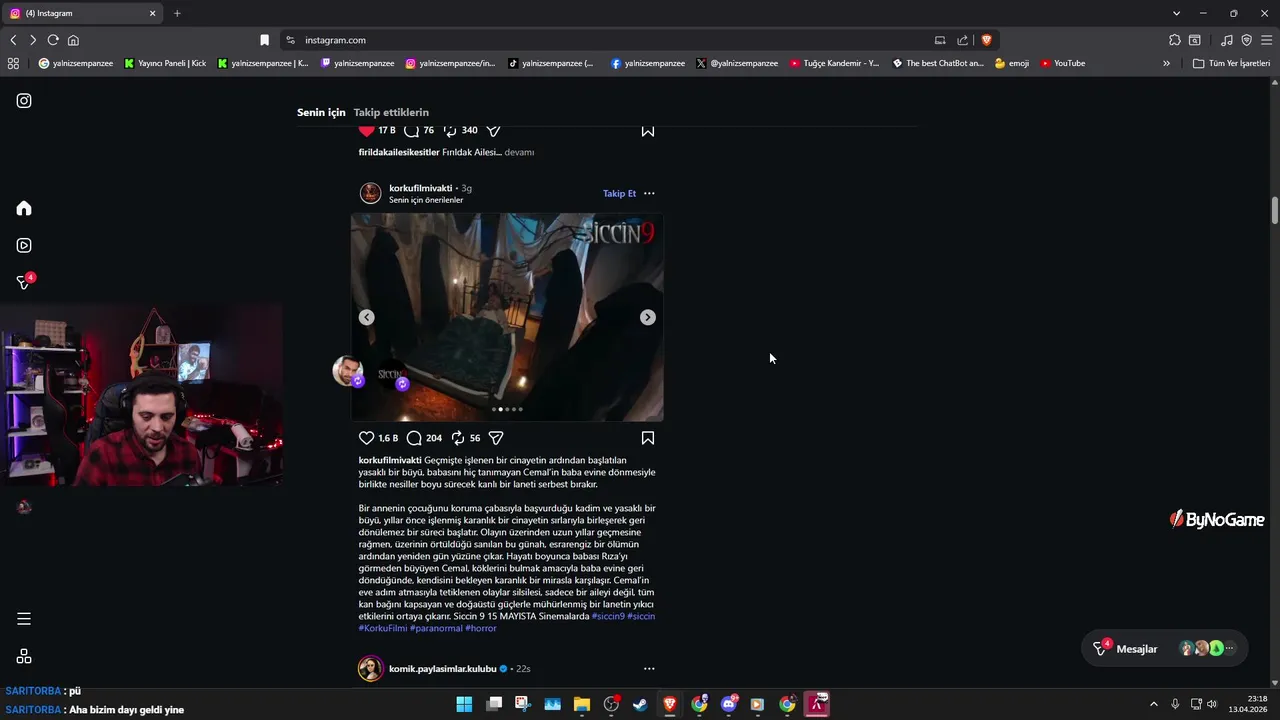Unlike the top post with red heart
Image resolution: width=1280 pixels, height=720 pixels.
pos(366,130)
